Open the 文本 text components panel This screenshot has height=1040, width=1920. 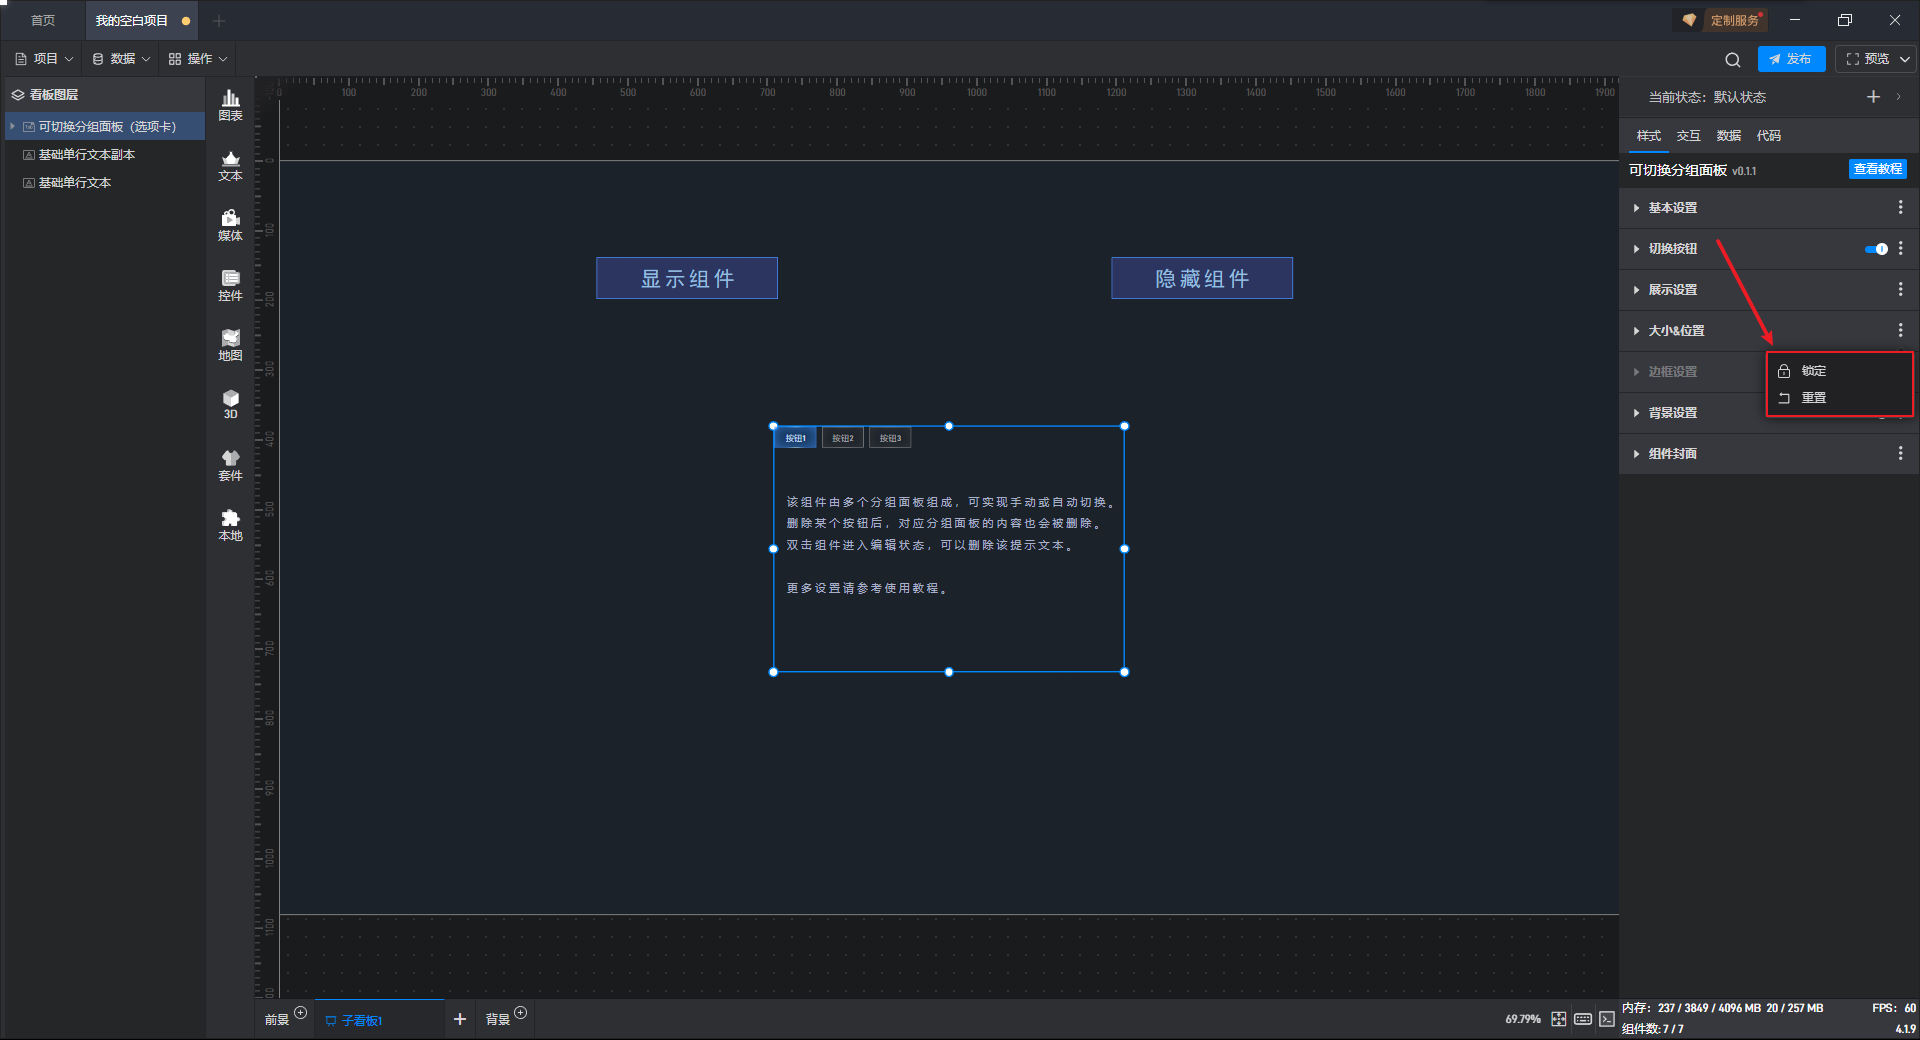(x=230, y=165)
